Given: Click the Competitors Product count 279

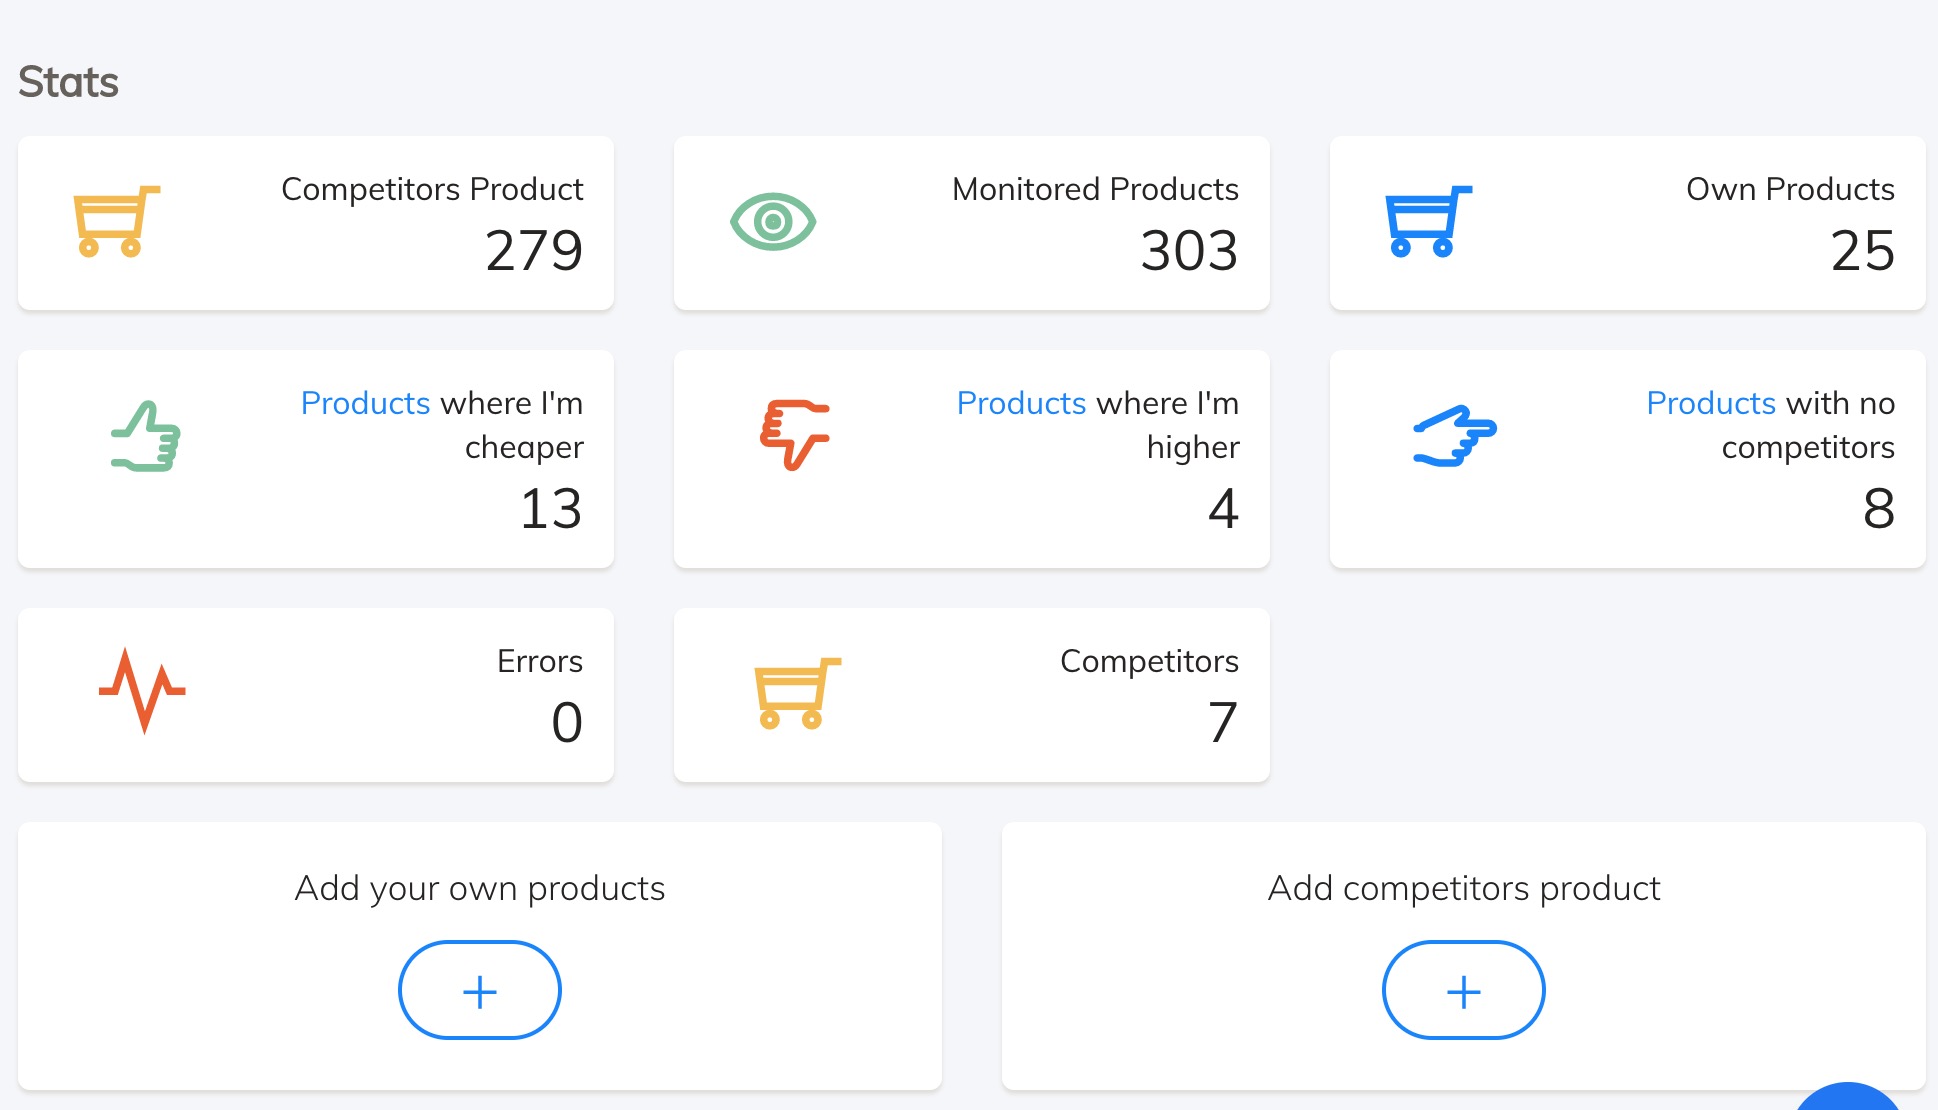Looking at the screenshot, I should (534, 250).
